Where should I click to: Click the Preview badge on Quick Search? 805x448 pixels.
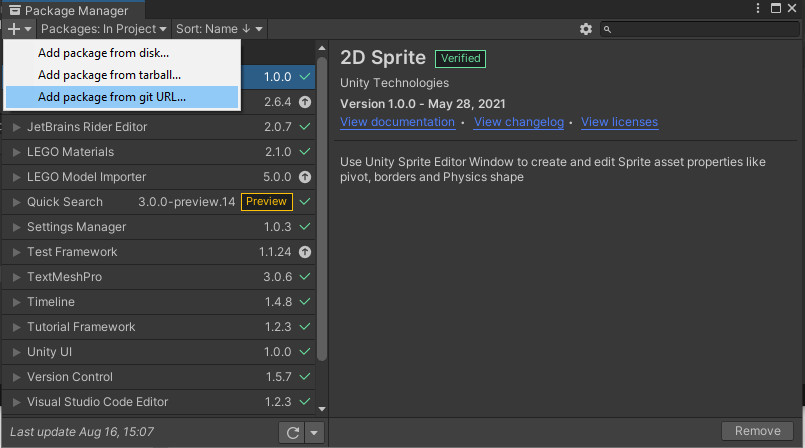(267, 202)
